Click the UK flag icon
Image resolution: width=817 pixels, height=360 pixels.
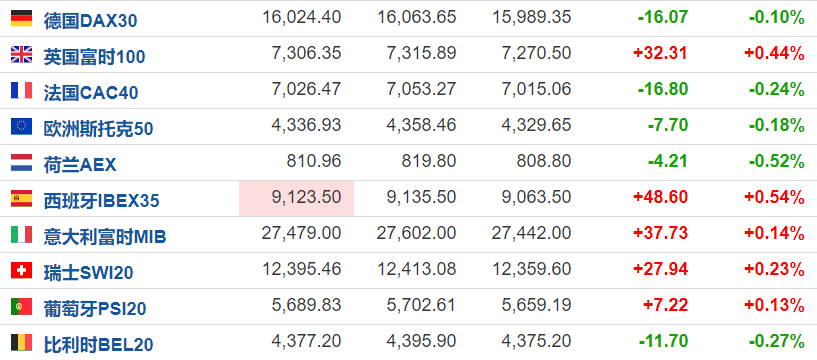[21, 55]
